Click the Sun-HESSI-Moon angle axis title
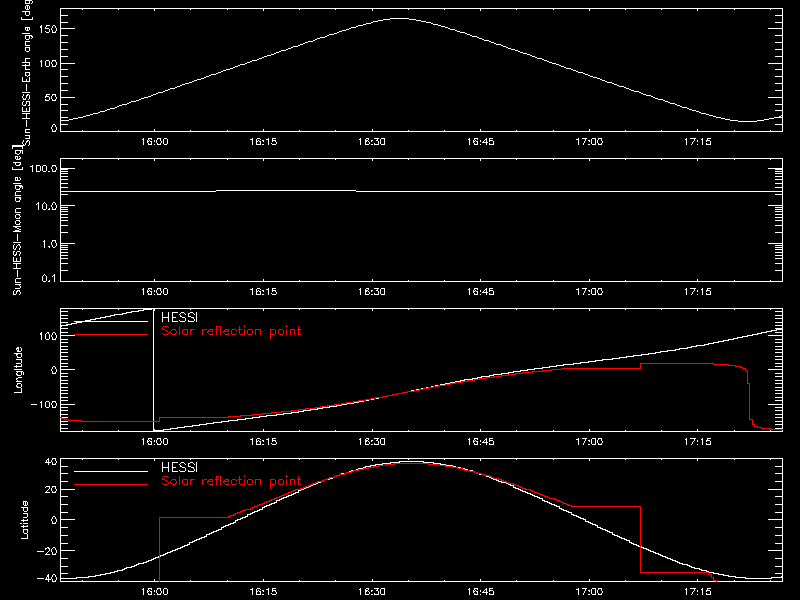The width and height of the screenshot is (800, 600). tap(17, 220)
